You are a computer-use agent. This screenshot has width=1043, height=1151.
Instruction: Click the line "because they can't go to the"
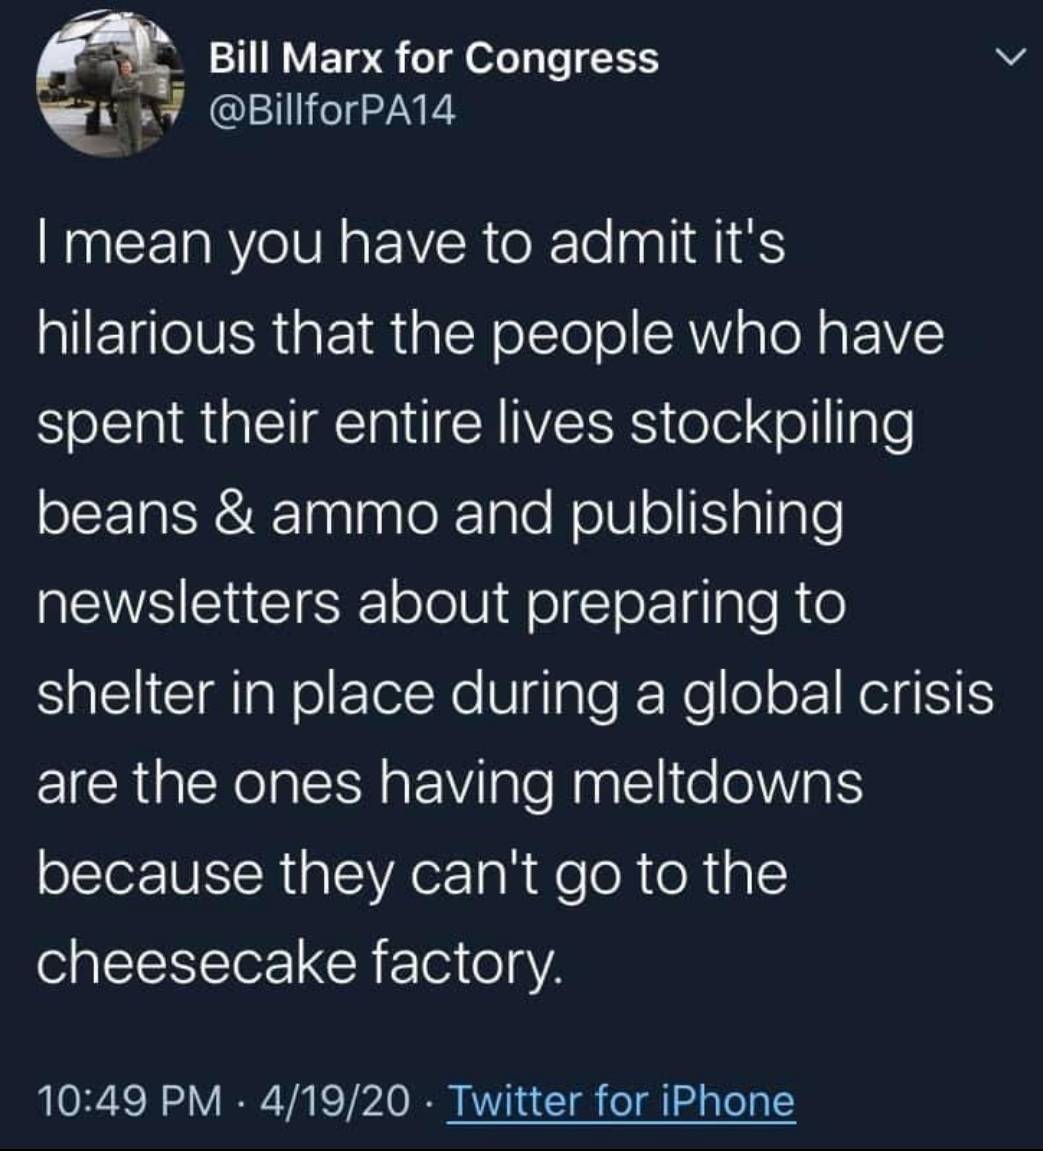411,875
